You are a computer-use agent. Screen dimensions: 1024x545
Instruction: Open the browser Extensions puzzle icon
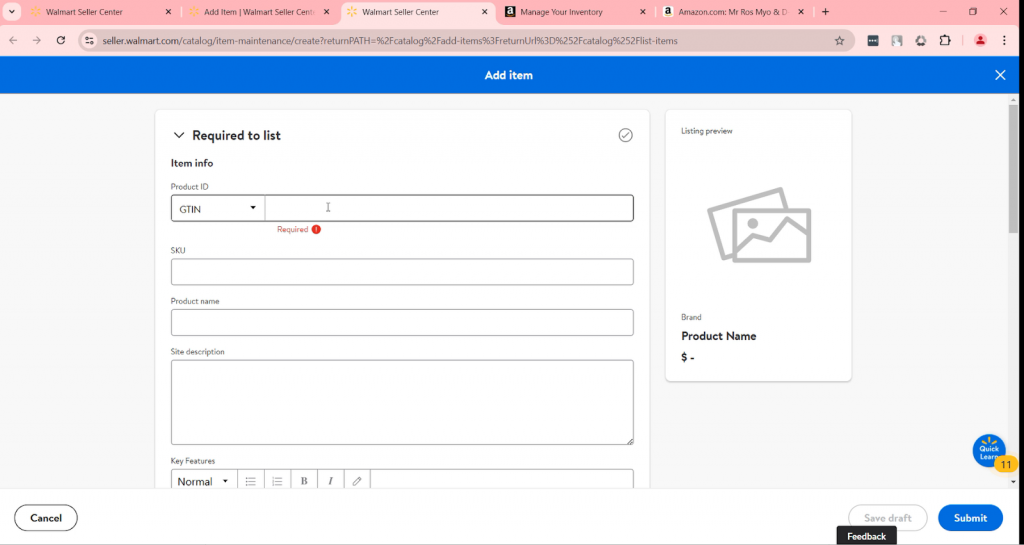point(945,41)
